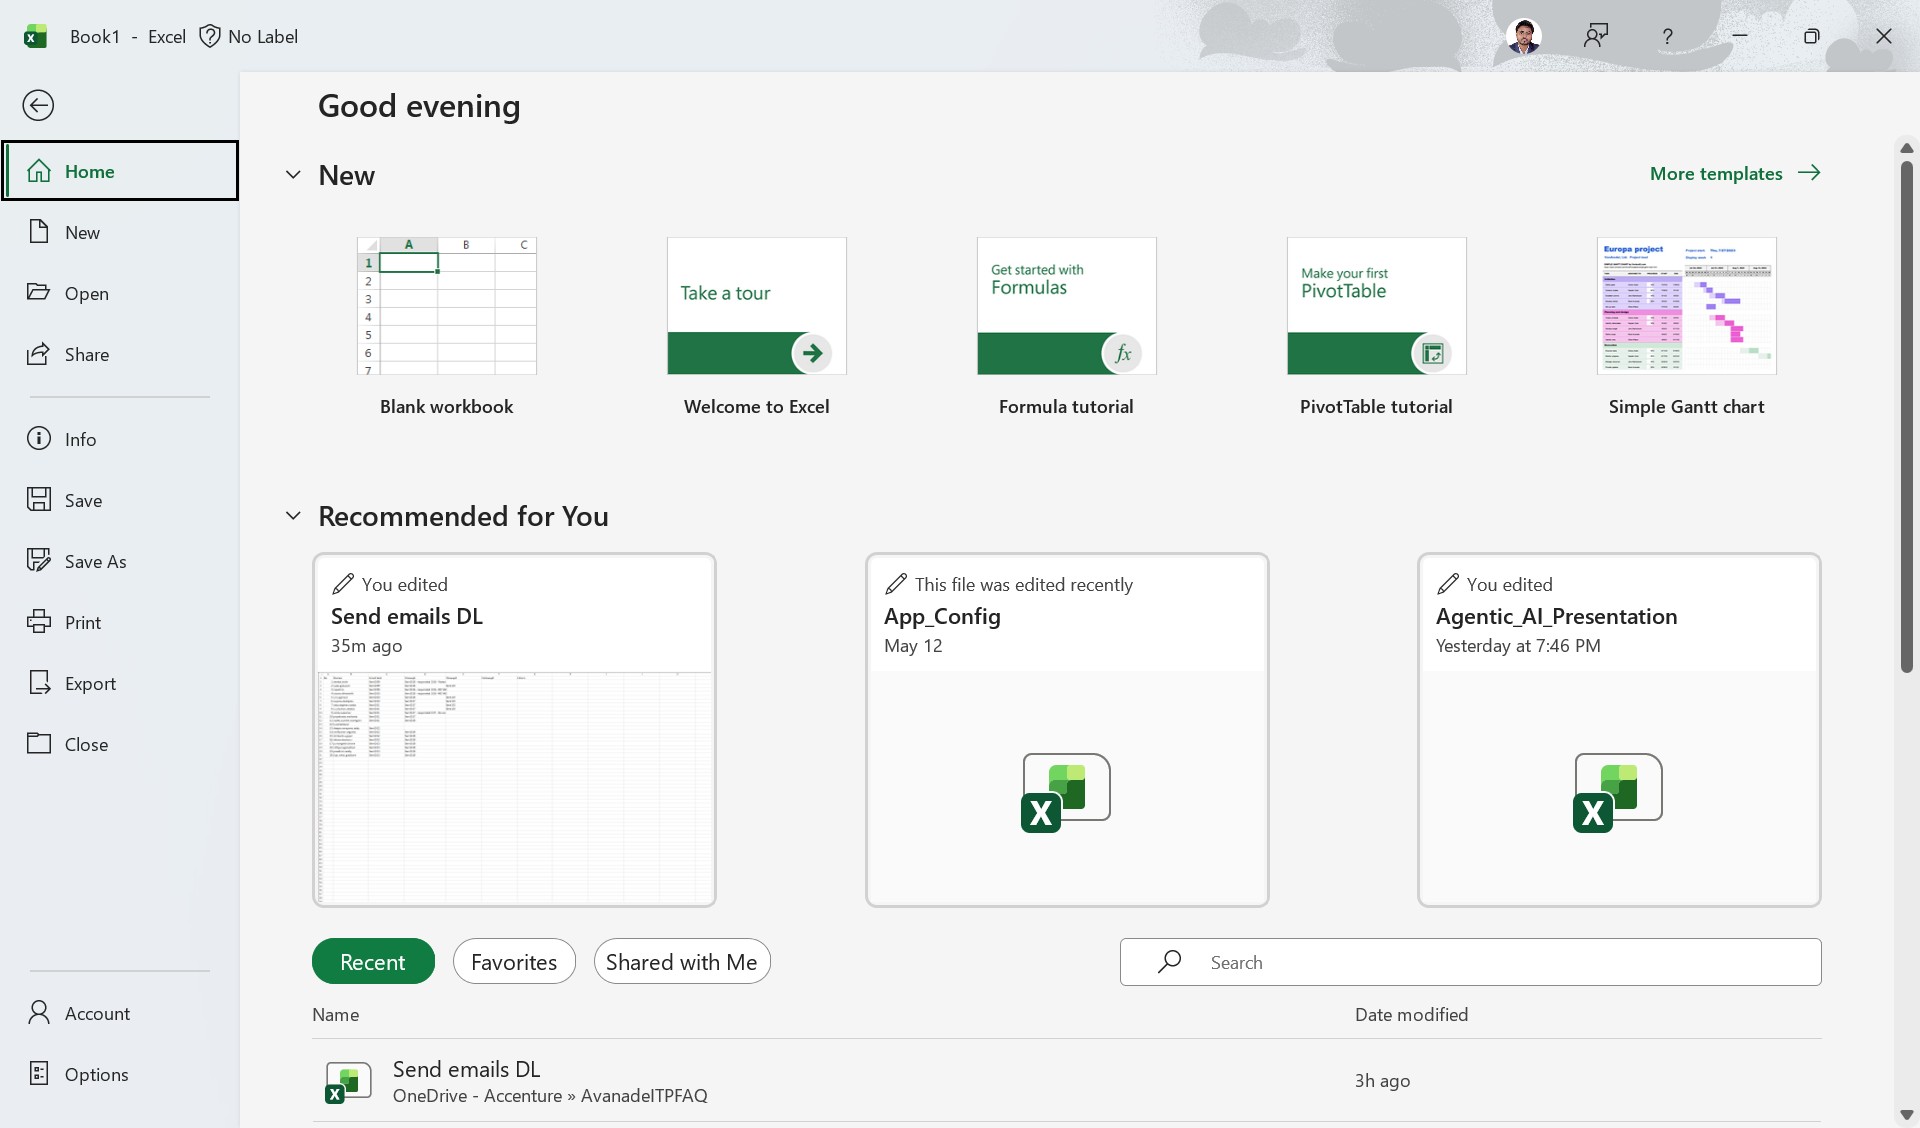This screenshot has width=1920, height=1128.
Task: Select Simple Gantt chart template
Action: [1687, 326]
